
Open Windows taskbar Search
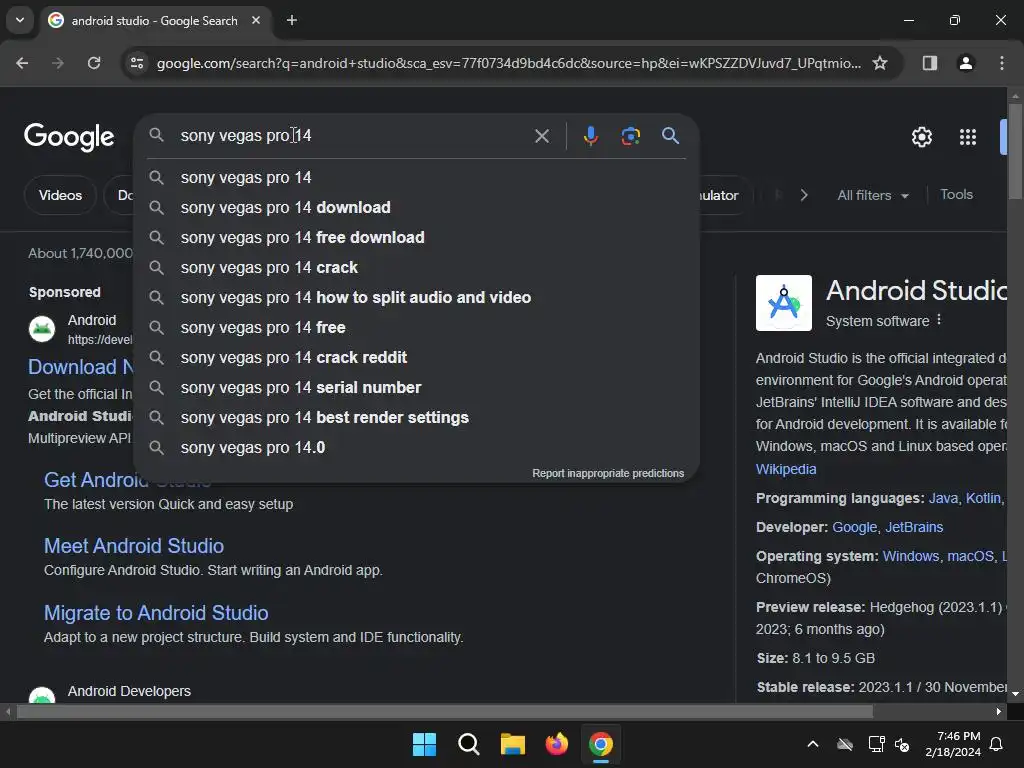[468, 744]
